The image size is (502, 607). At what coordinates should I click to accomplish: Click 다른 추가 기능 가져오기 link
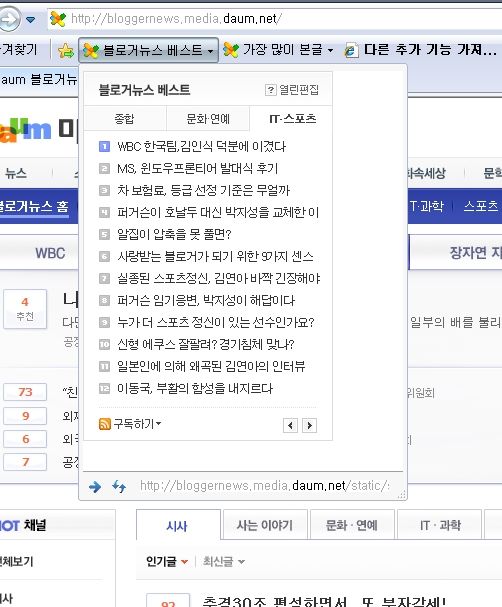tap(421, 50)
